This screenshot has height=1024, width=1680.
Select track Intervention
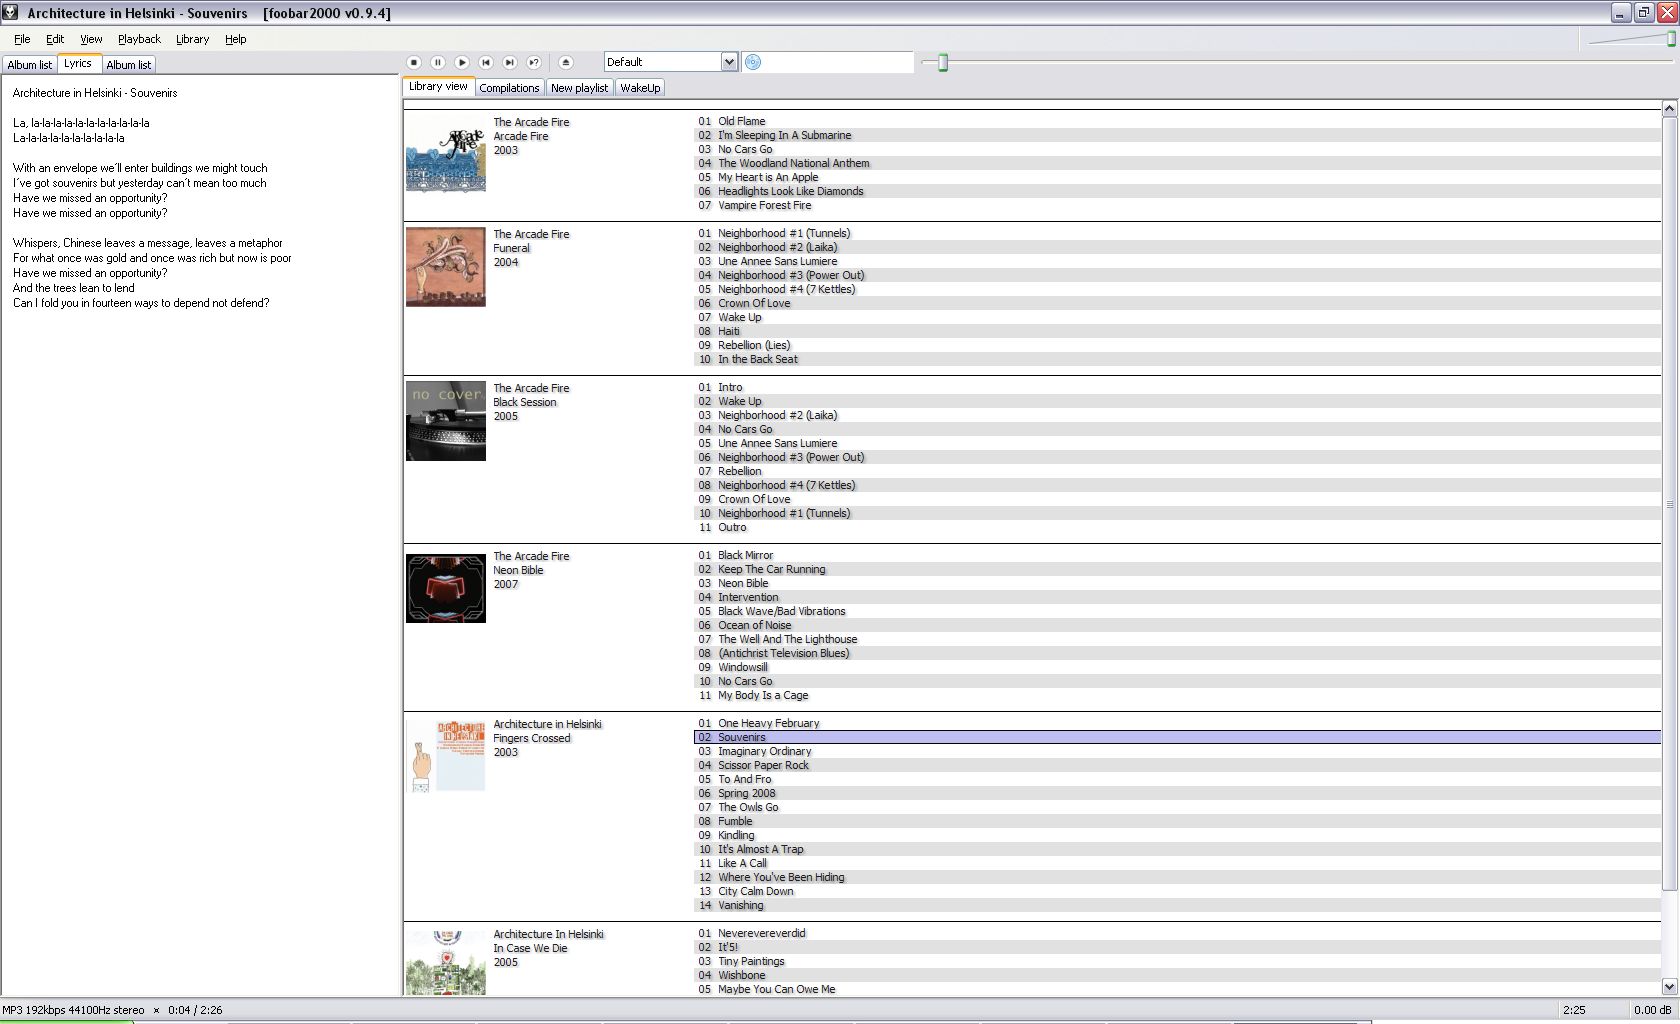click(x=1177, y=597)
